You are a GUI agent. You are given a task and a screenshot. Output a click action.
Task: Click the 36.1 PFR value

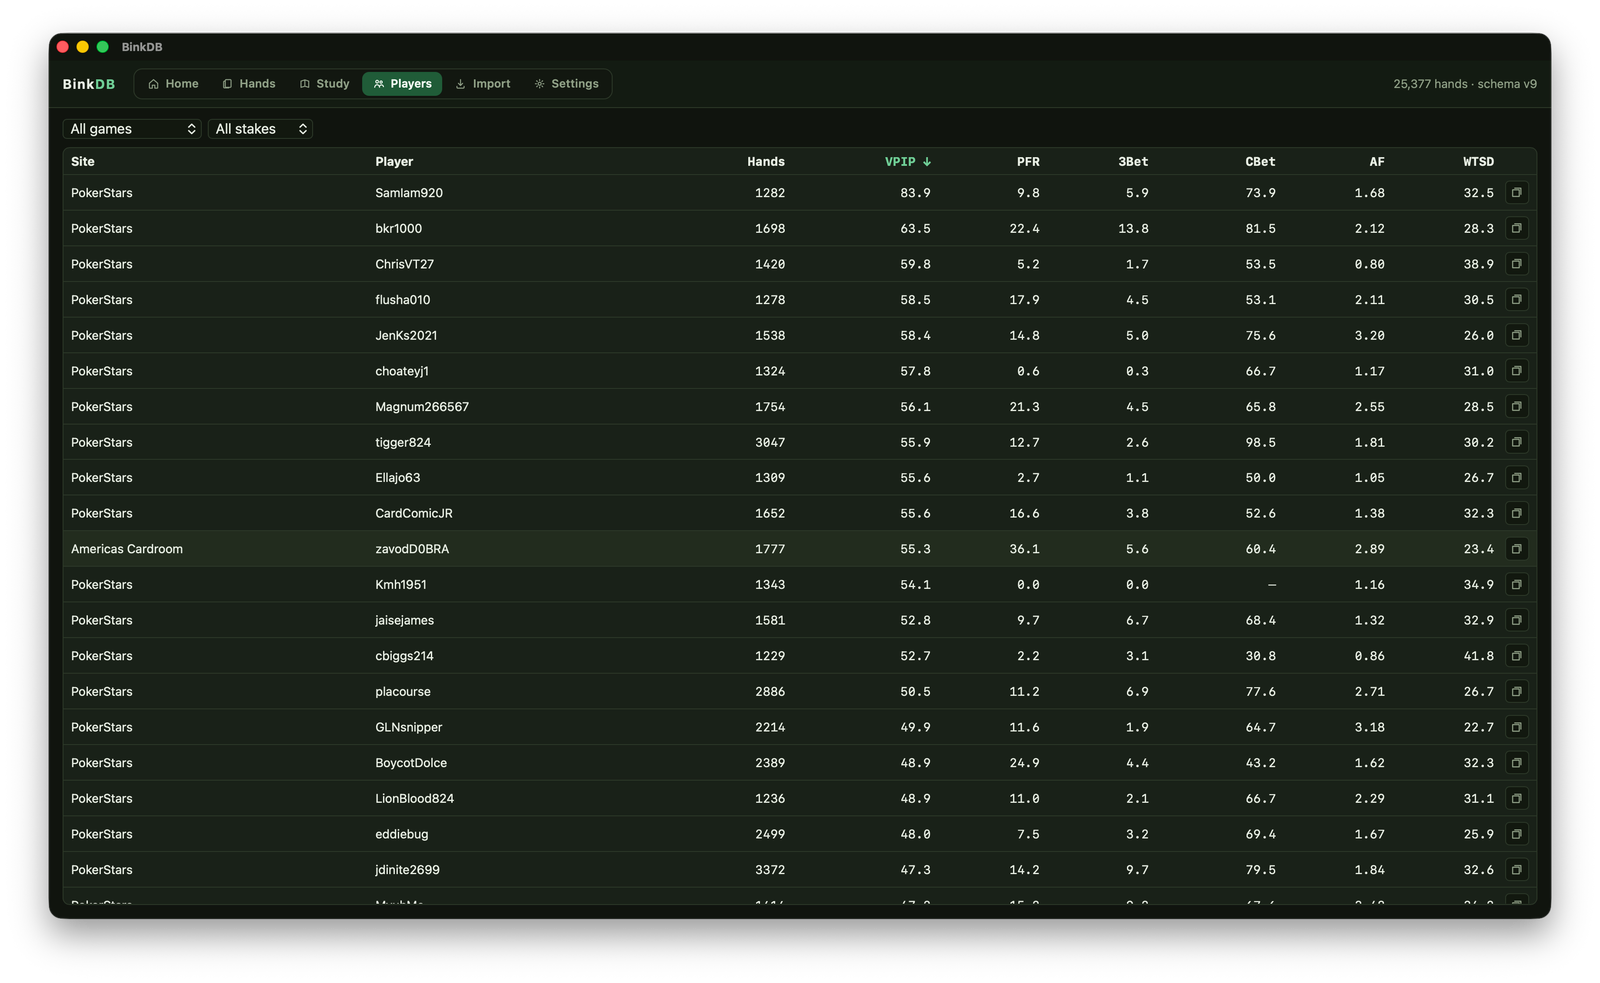[1024, 549]
